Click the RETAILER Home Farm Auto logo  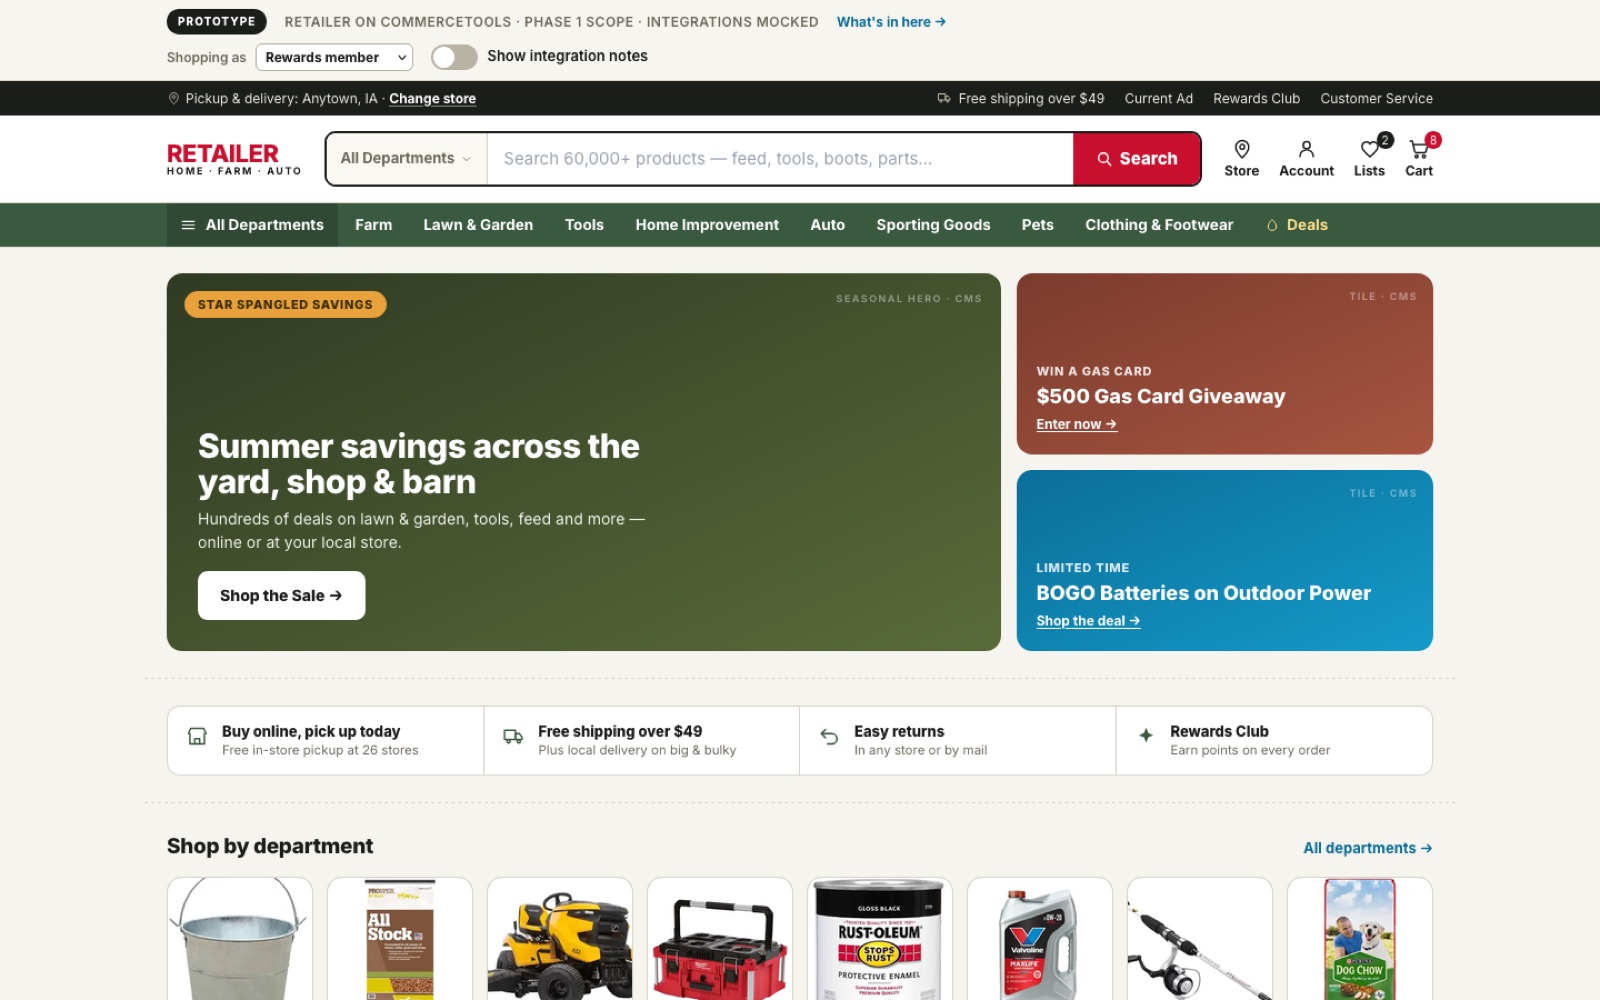click(x=234, y=158)
